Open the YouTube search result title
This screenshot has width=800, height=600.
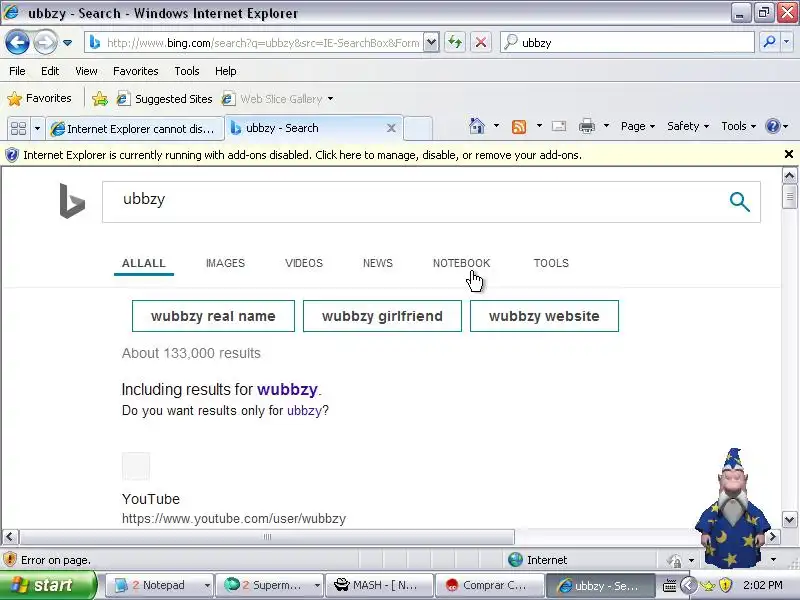click(x=151, y=499)
